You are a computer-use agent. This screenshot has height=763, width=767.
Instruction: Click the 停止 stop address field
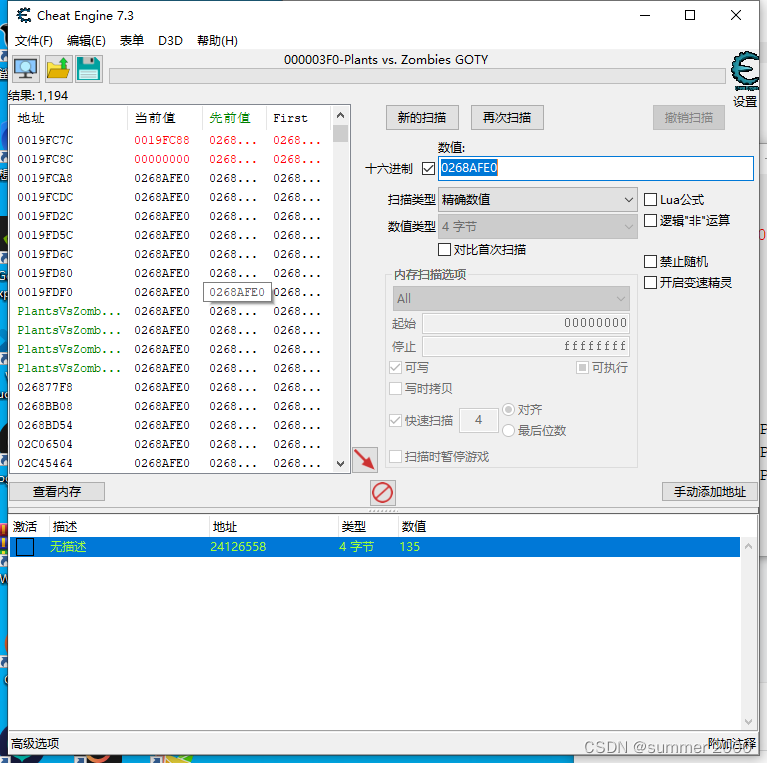coord(526,346)
